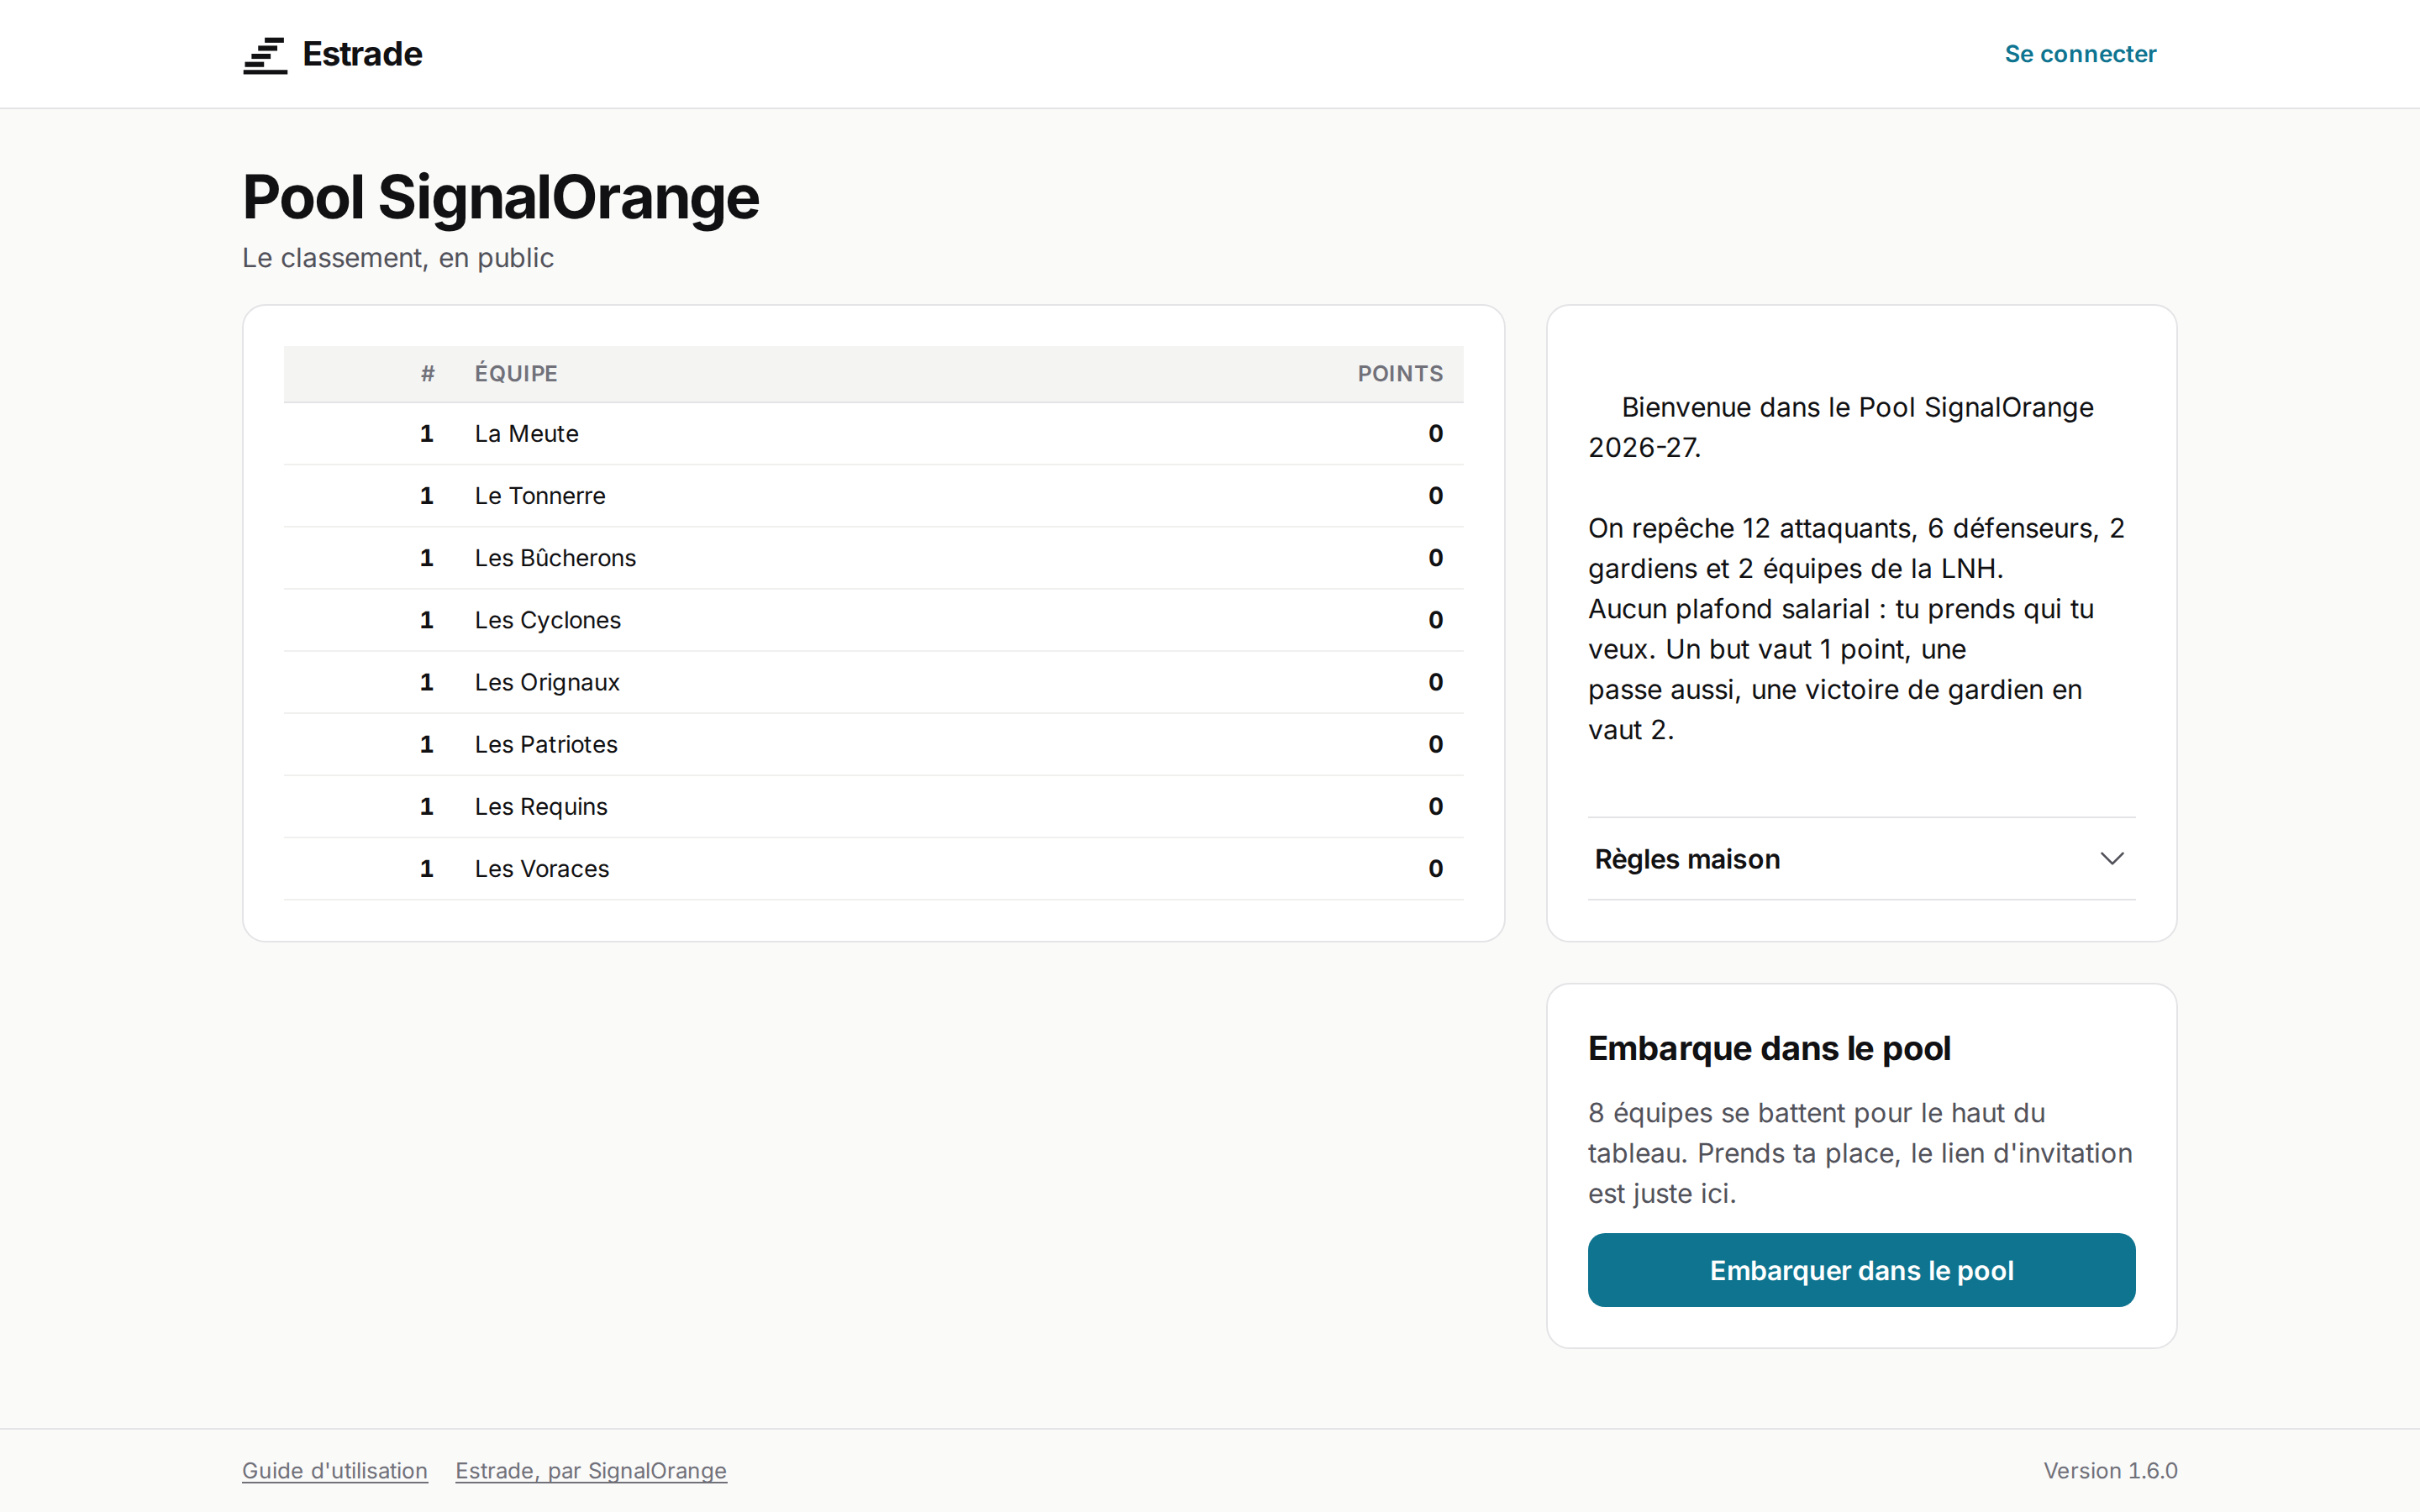Screen dimensions: 2420x1512
Task: Click the Bienvenue dans le Pool SignalOrange text
Action: click(1857, 407)
